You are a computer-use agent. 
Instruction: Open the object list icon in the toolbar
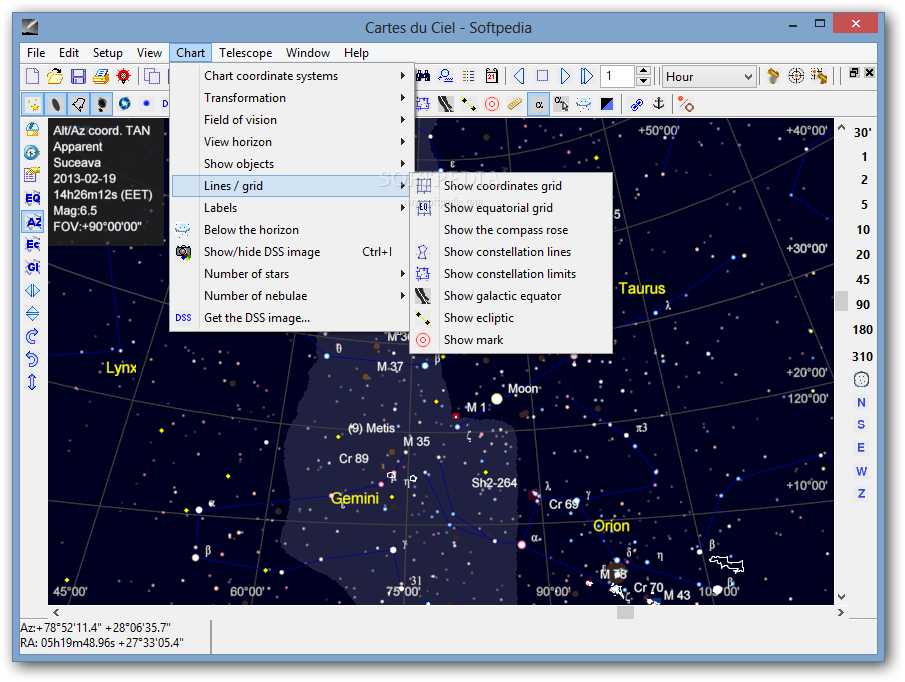coord(469,76)
